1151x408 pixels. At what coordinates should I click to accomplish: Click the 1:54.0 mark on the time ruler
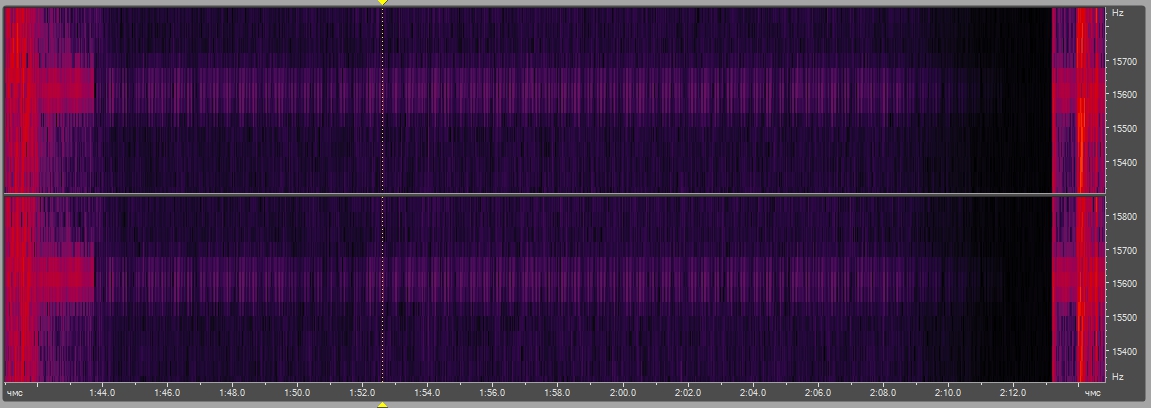427,393
